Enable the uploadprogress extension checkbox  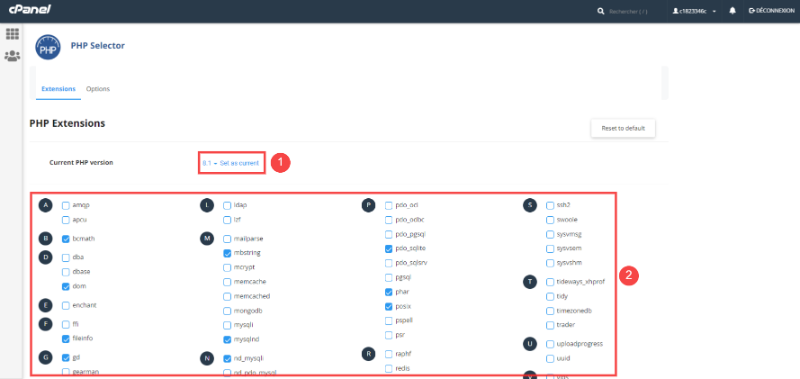click(x=550, y=344)
